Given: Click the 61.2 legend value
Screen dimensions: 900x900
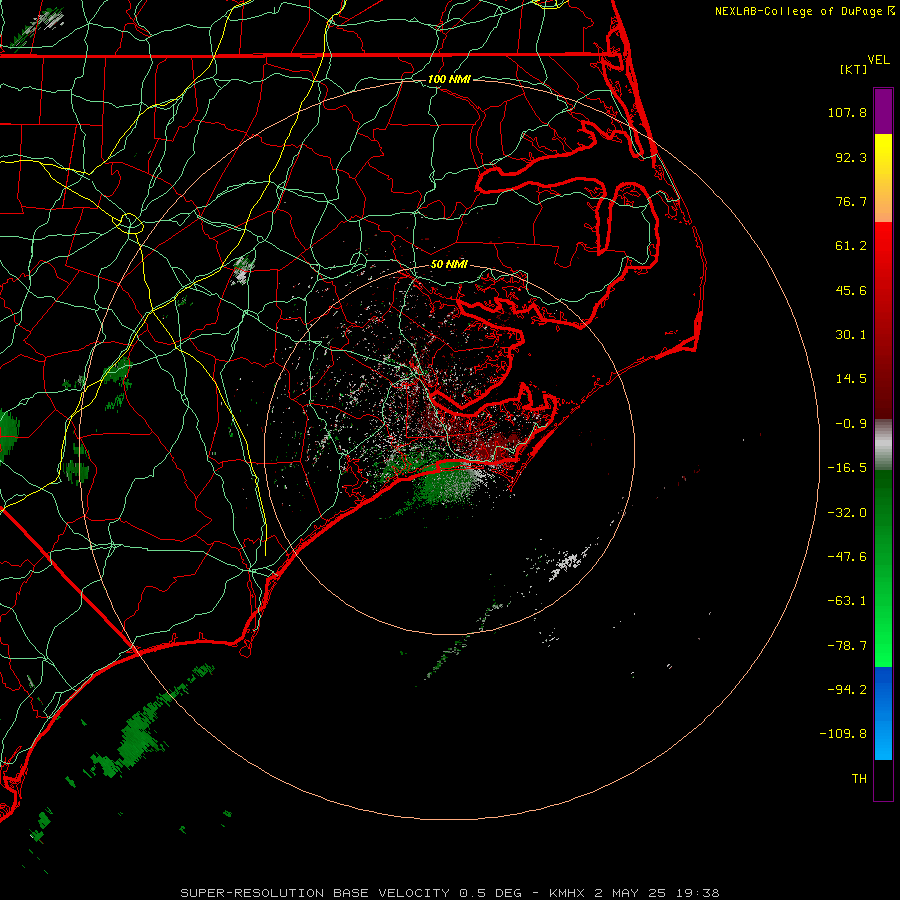Looking at the screenshot, I should 851,246.
